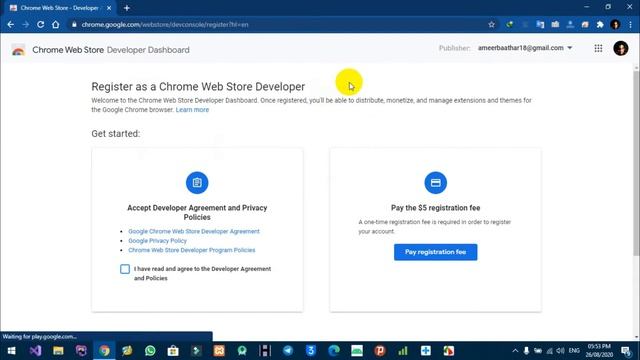Launch Visual Studio from the taskbar
640x360 pixels.
[x=35, y=351]
